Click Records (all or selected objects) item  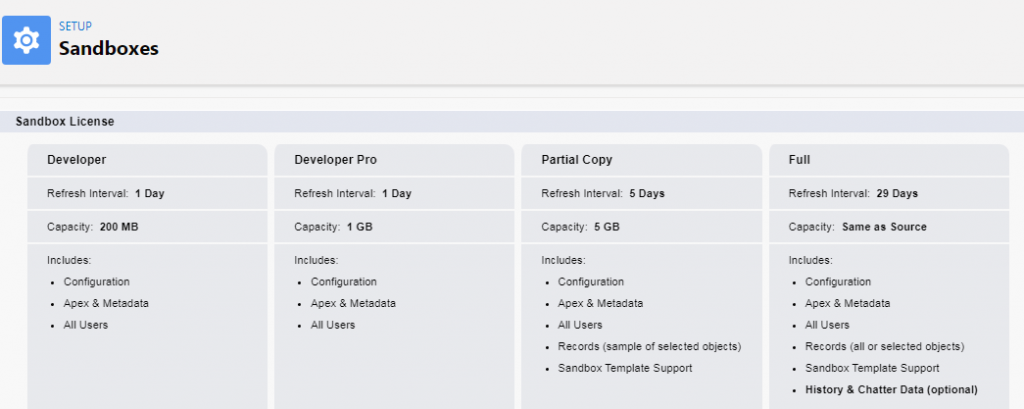[884, 346]
